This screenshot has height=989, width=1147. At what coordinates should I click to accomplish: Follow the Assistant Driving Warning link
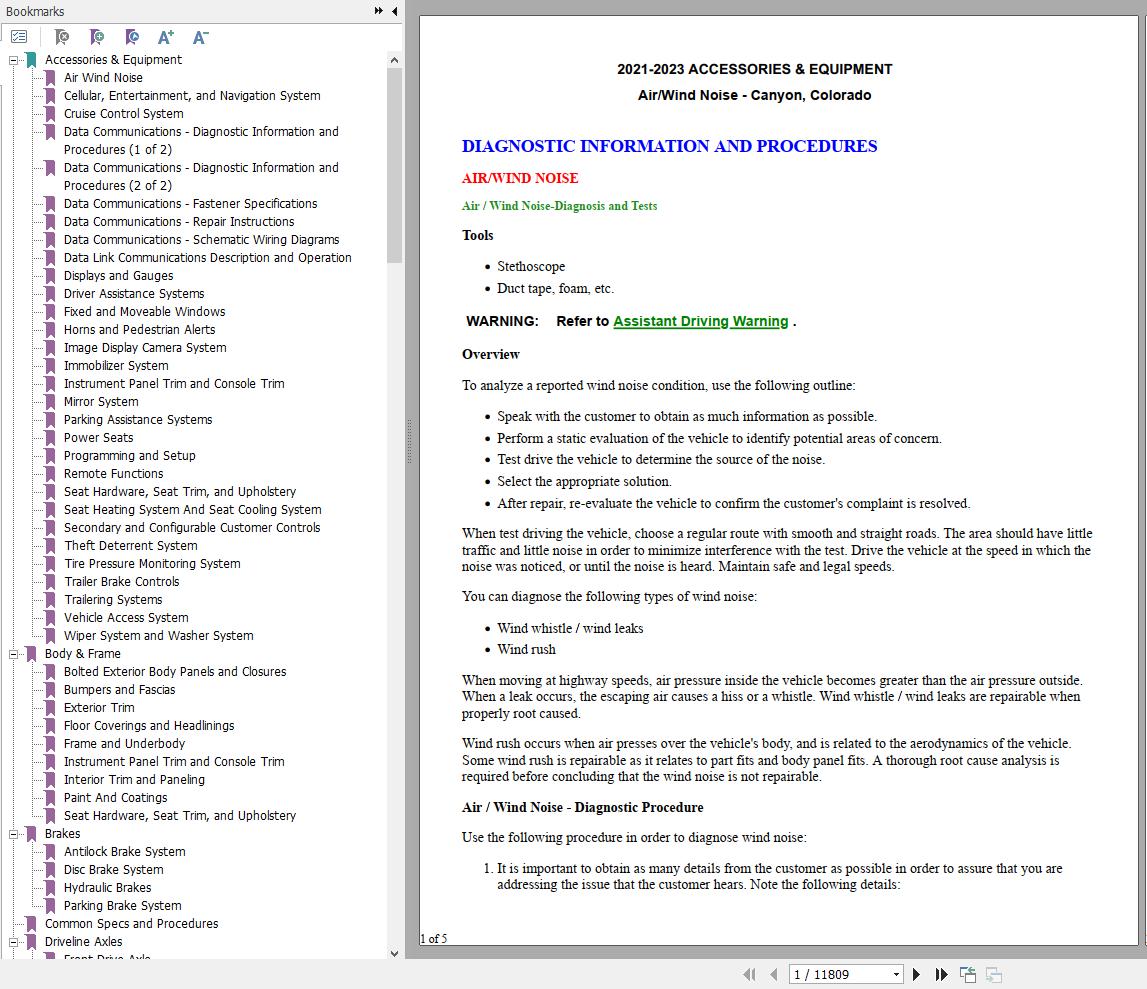click(701, 321)
